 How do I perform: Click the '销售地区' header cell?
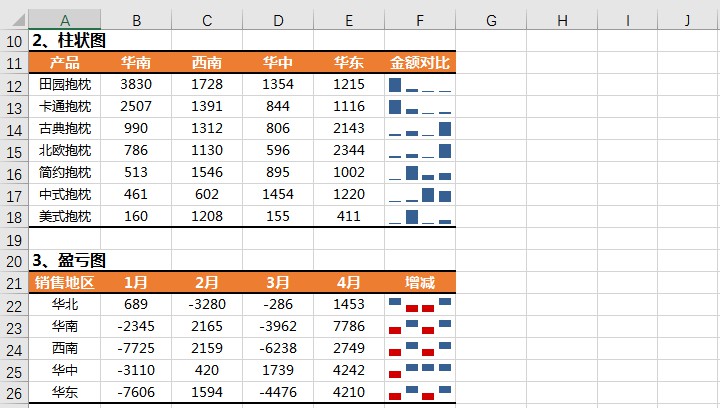[65, 282]
